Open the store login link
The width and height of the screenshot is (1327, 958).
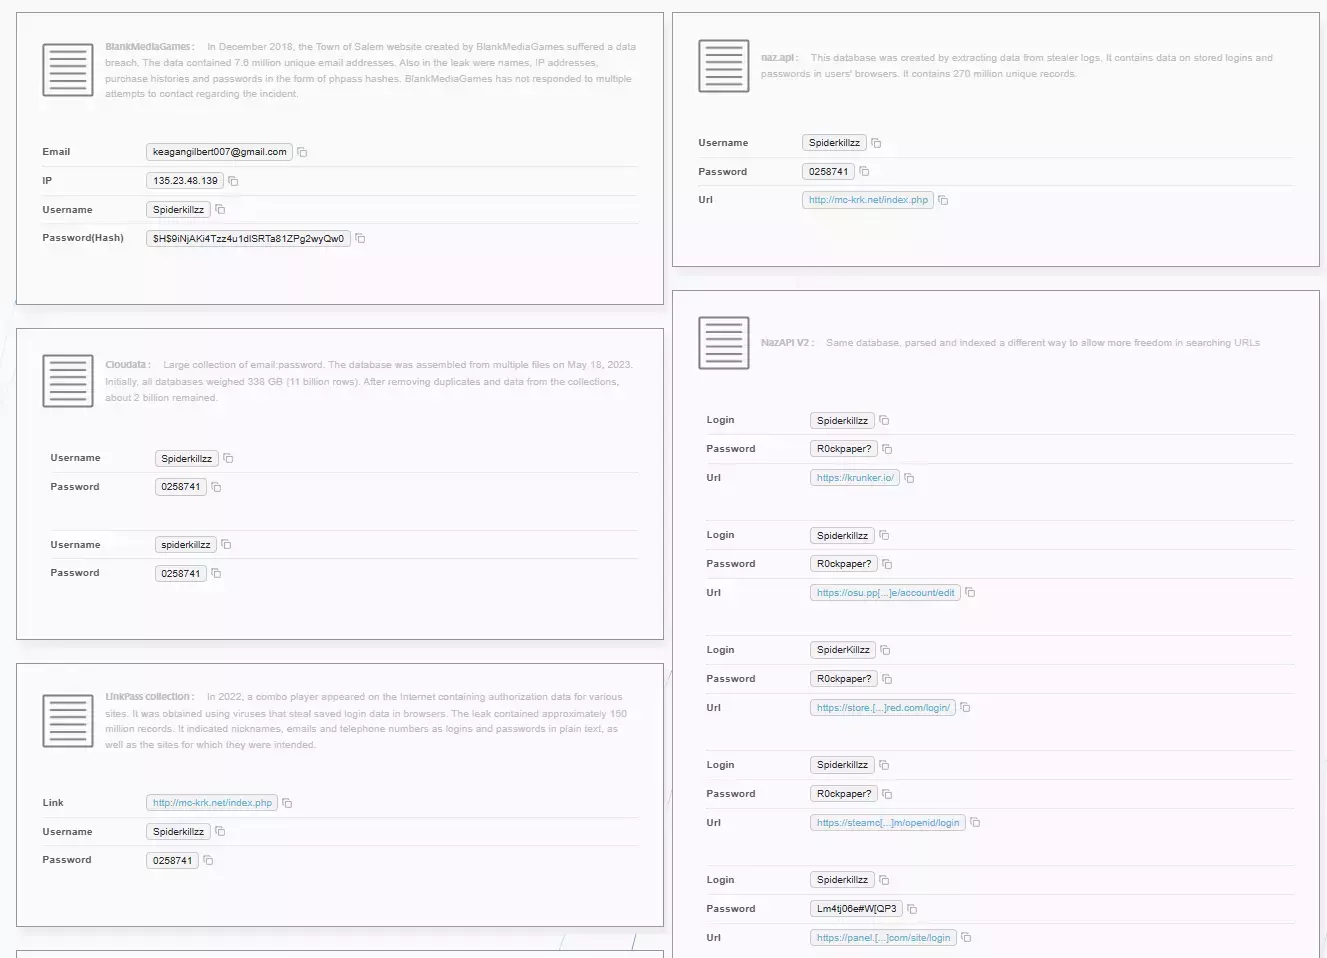coord(883,708)
